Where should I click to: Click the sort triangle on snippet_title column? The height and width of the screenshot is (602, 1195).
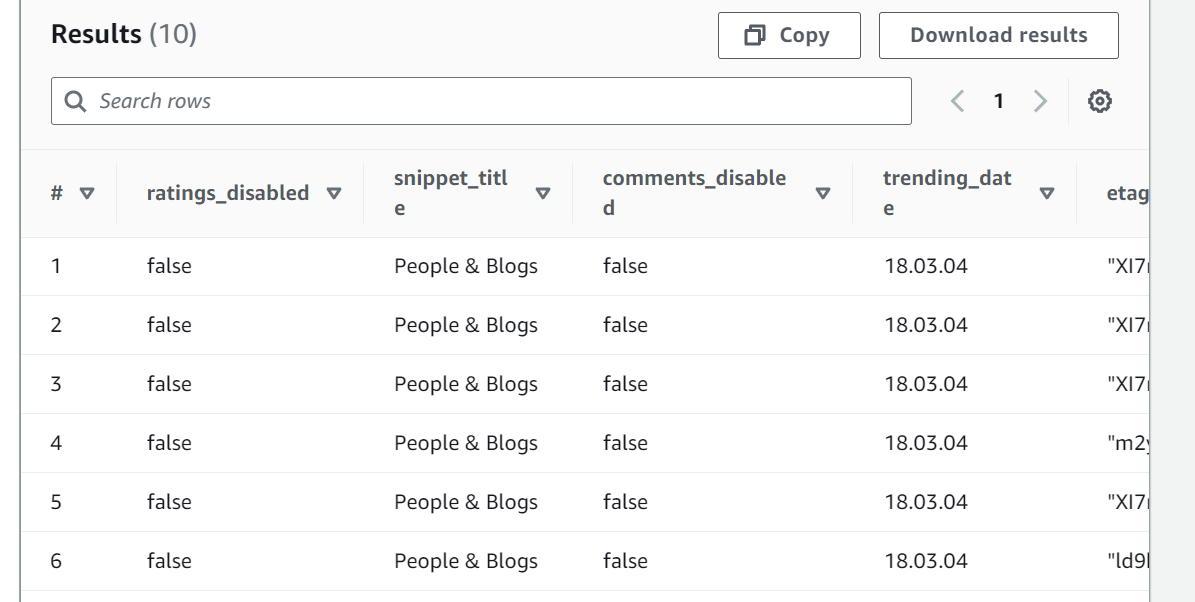pyautogui.click(x=544, y=193)
